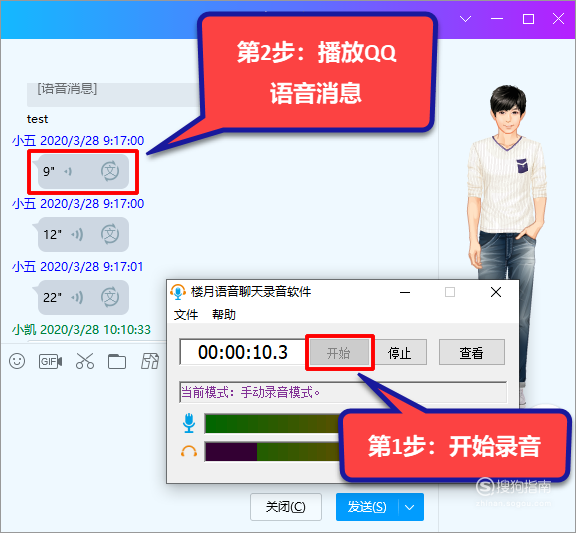Close the recorder software window
Image resolution: width=576 pixels, height=533 pixels.
coord(496,292)
